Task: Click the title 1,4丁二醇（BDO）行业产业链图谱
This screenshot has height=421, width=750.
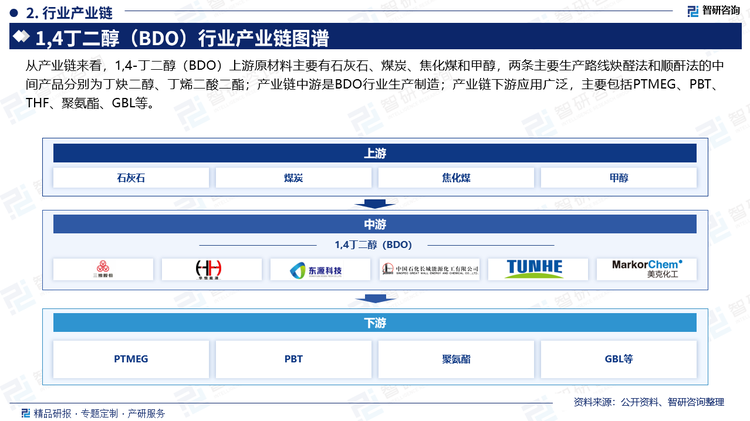Action: point(182,38)
